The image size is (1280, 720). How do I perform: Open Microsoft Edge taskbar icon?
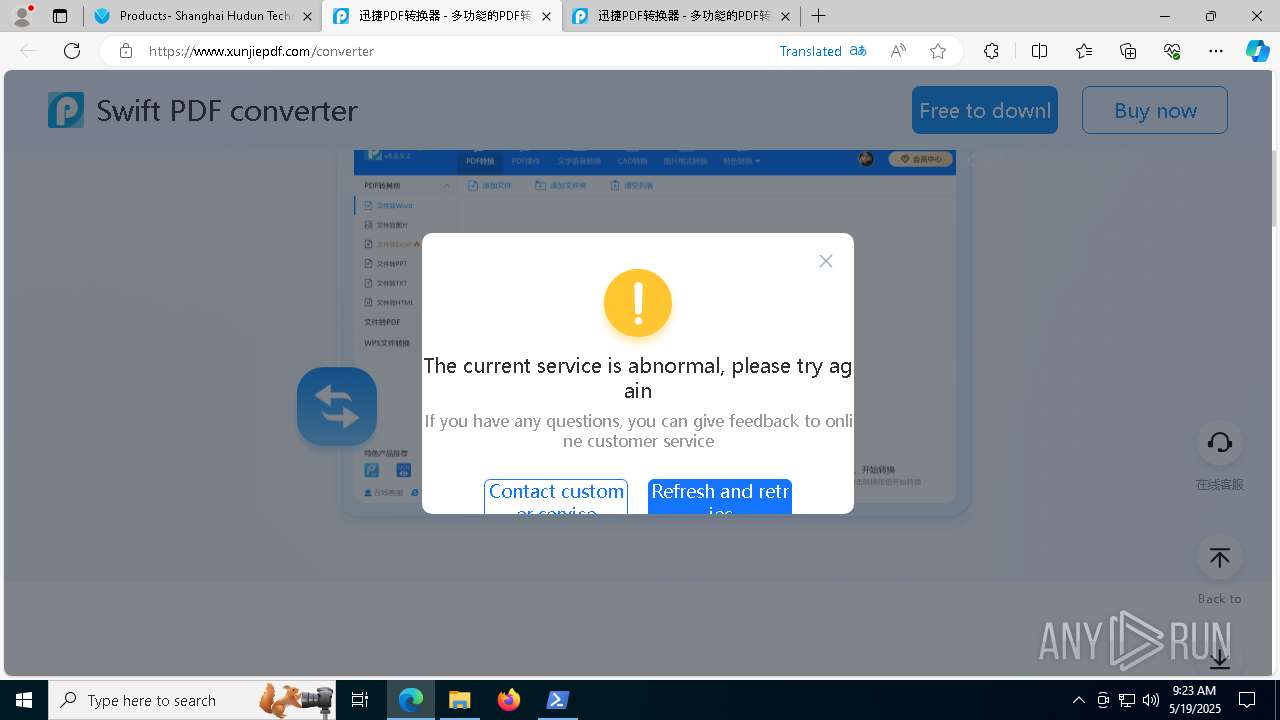411,700
